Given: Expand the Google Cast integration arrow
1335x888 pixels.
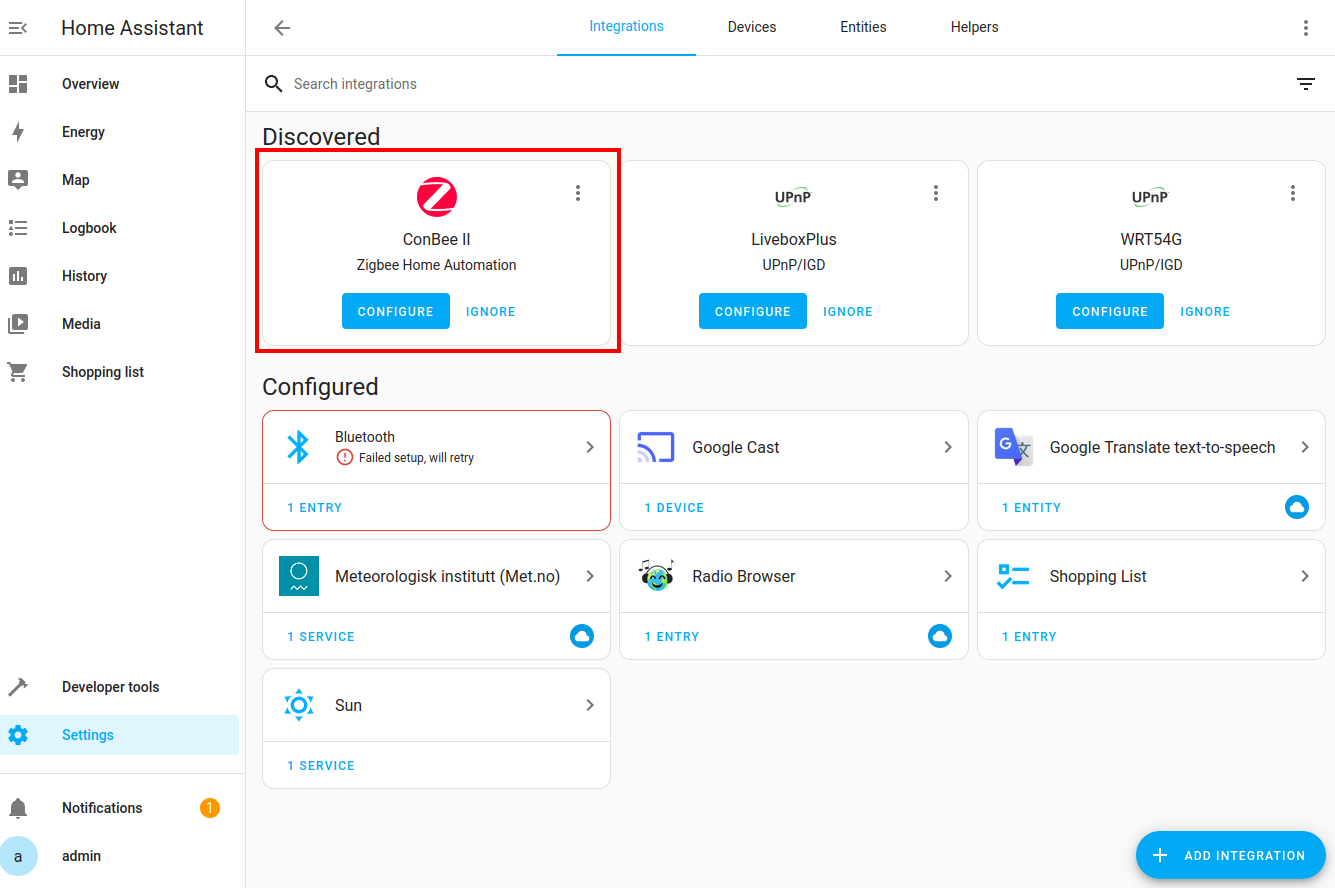Looking at the screenshot, I should click(947, 447).
